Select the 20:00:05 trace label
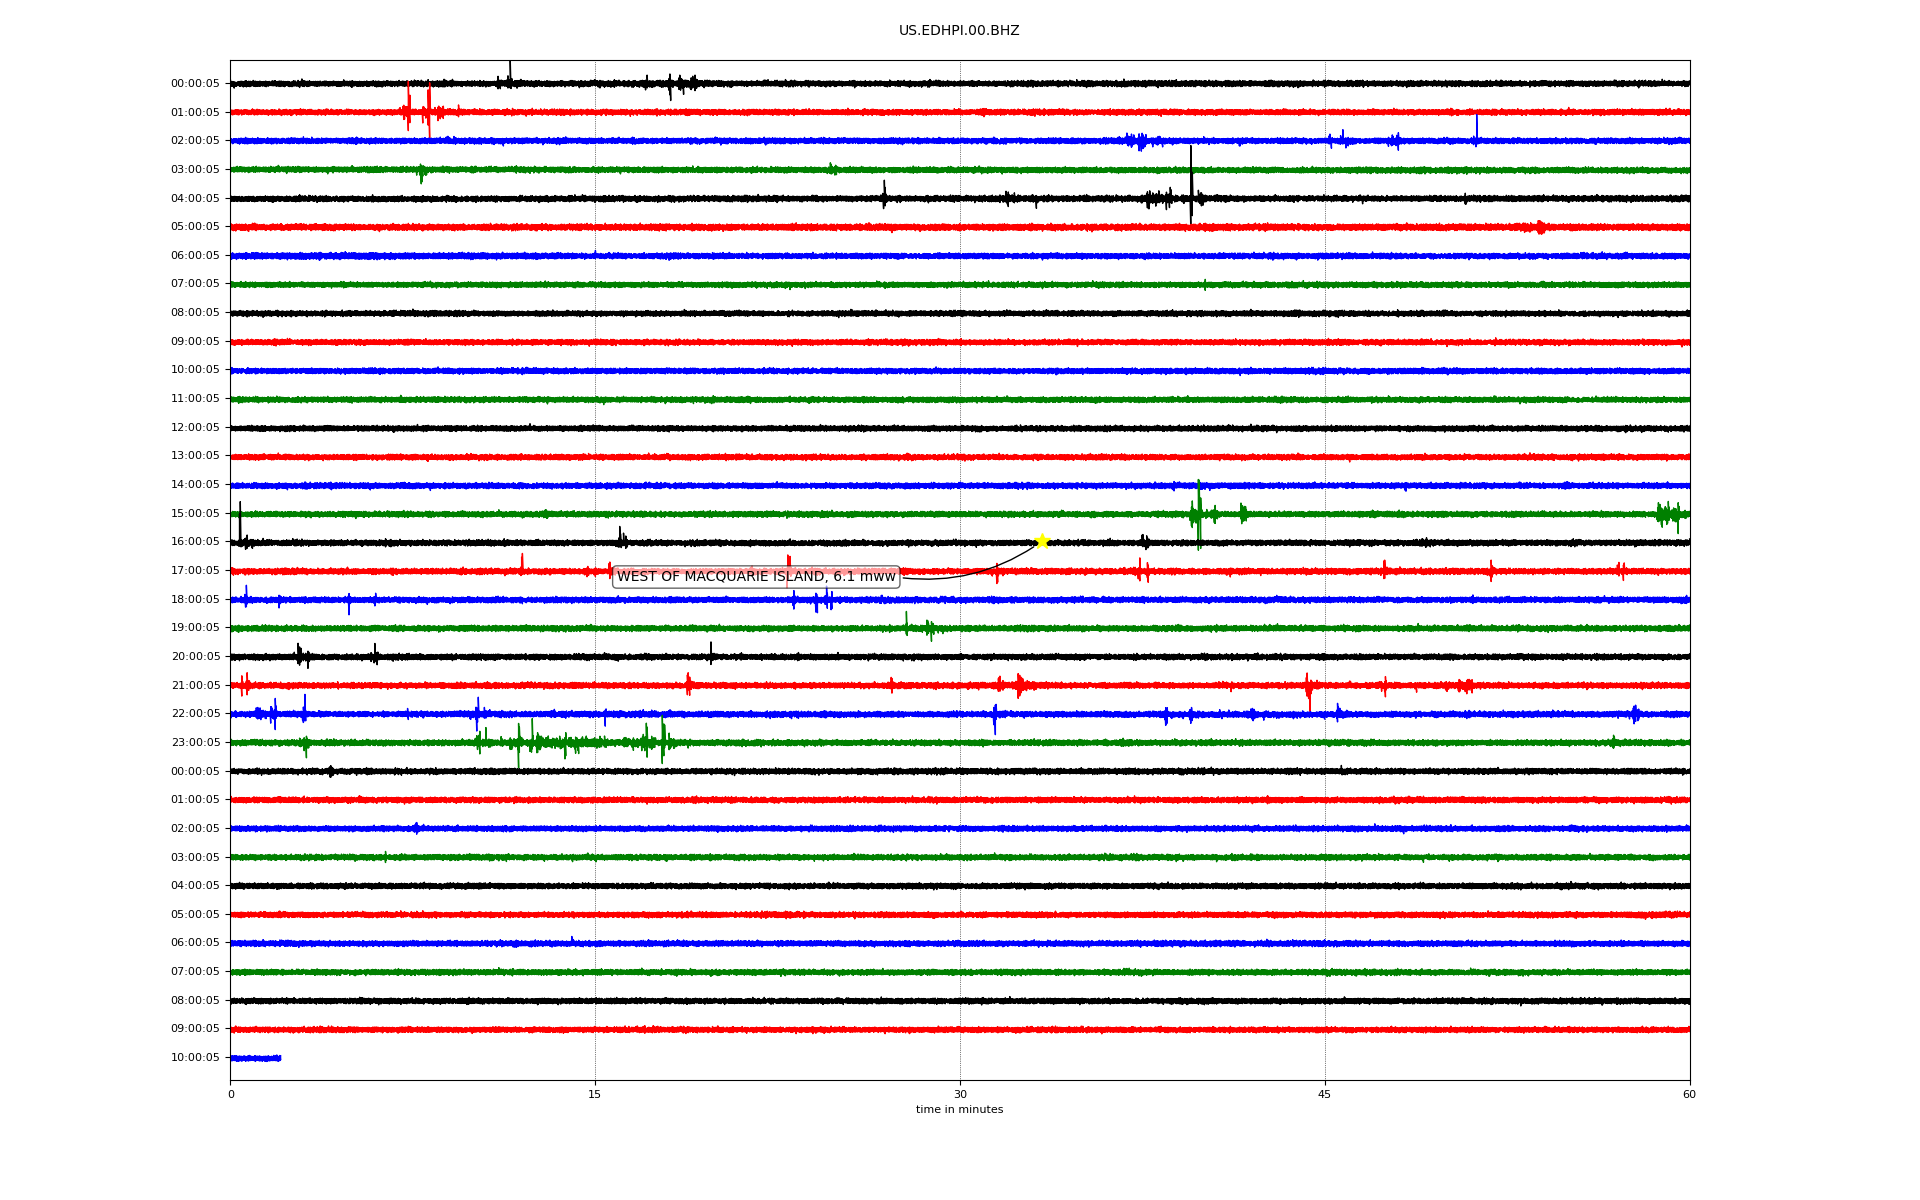This screenshot has width=1920, height=1200. click(x=195, y=657)
